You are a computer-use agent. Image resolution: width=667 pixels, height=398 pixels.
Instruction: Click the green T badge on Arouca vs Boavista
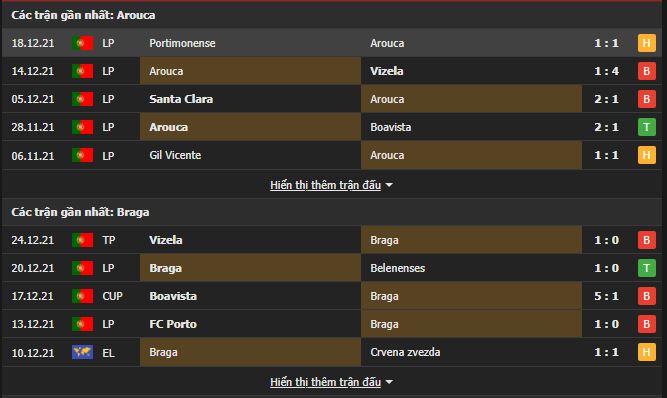coord(646,127)
